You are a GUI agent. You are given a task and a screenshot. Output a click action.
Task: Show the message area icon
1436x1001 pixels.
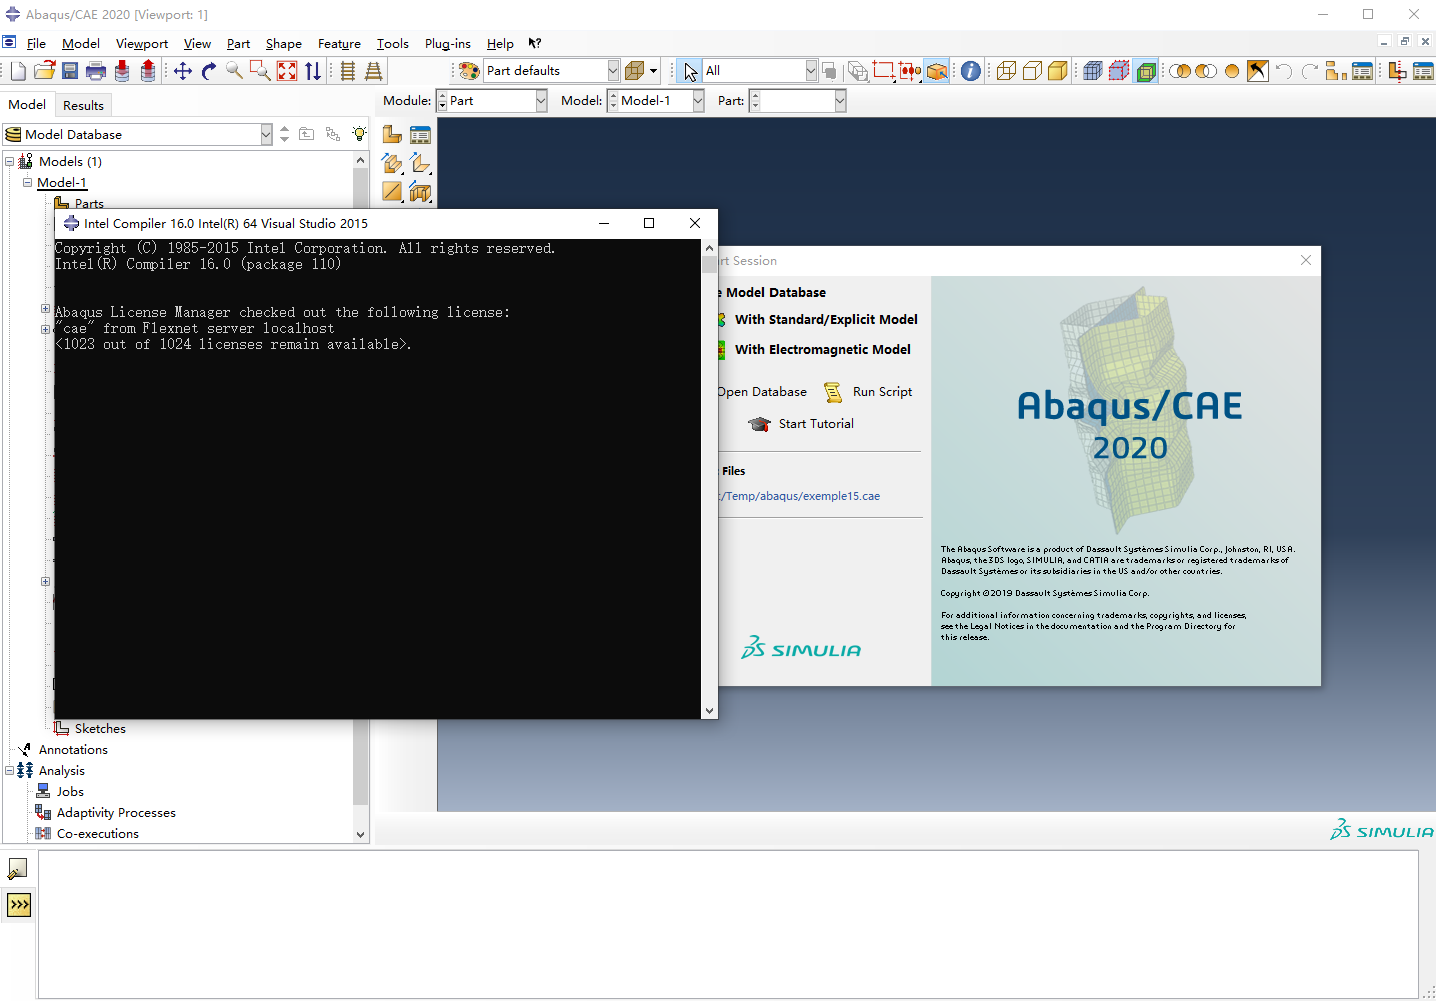pyautogui.click(x=18, y=869)
